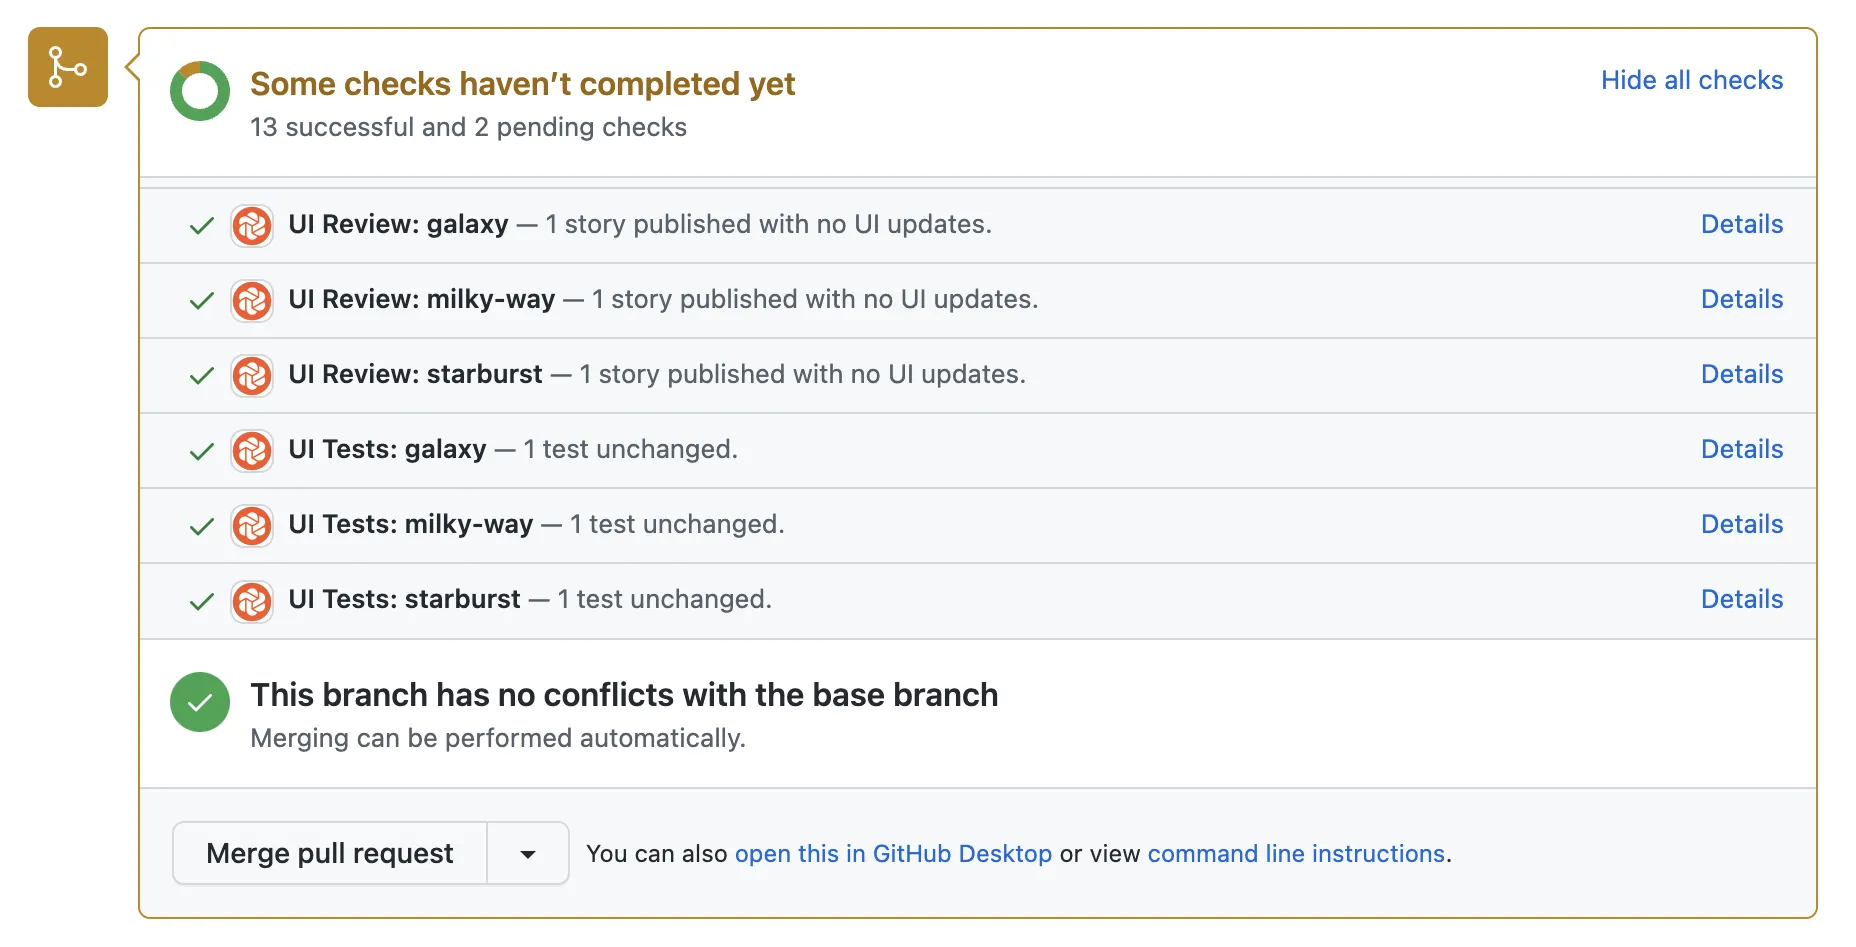This screenshot has height=947, width=1856.
Task: Open Details for UI Tests: starburst
Action: coord(1741,598)
